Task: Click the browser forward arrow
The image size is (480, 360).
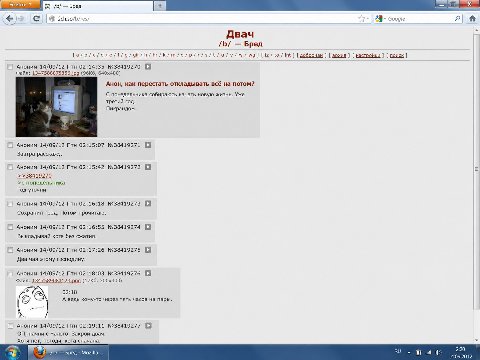Action: [x=21, y=19]
